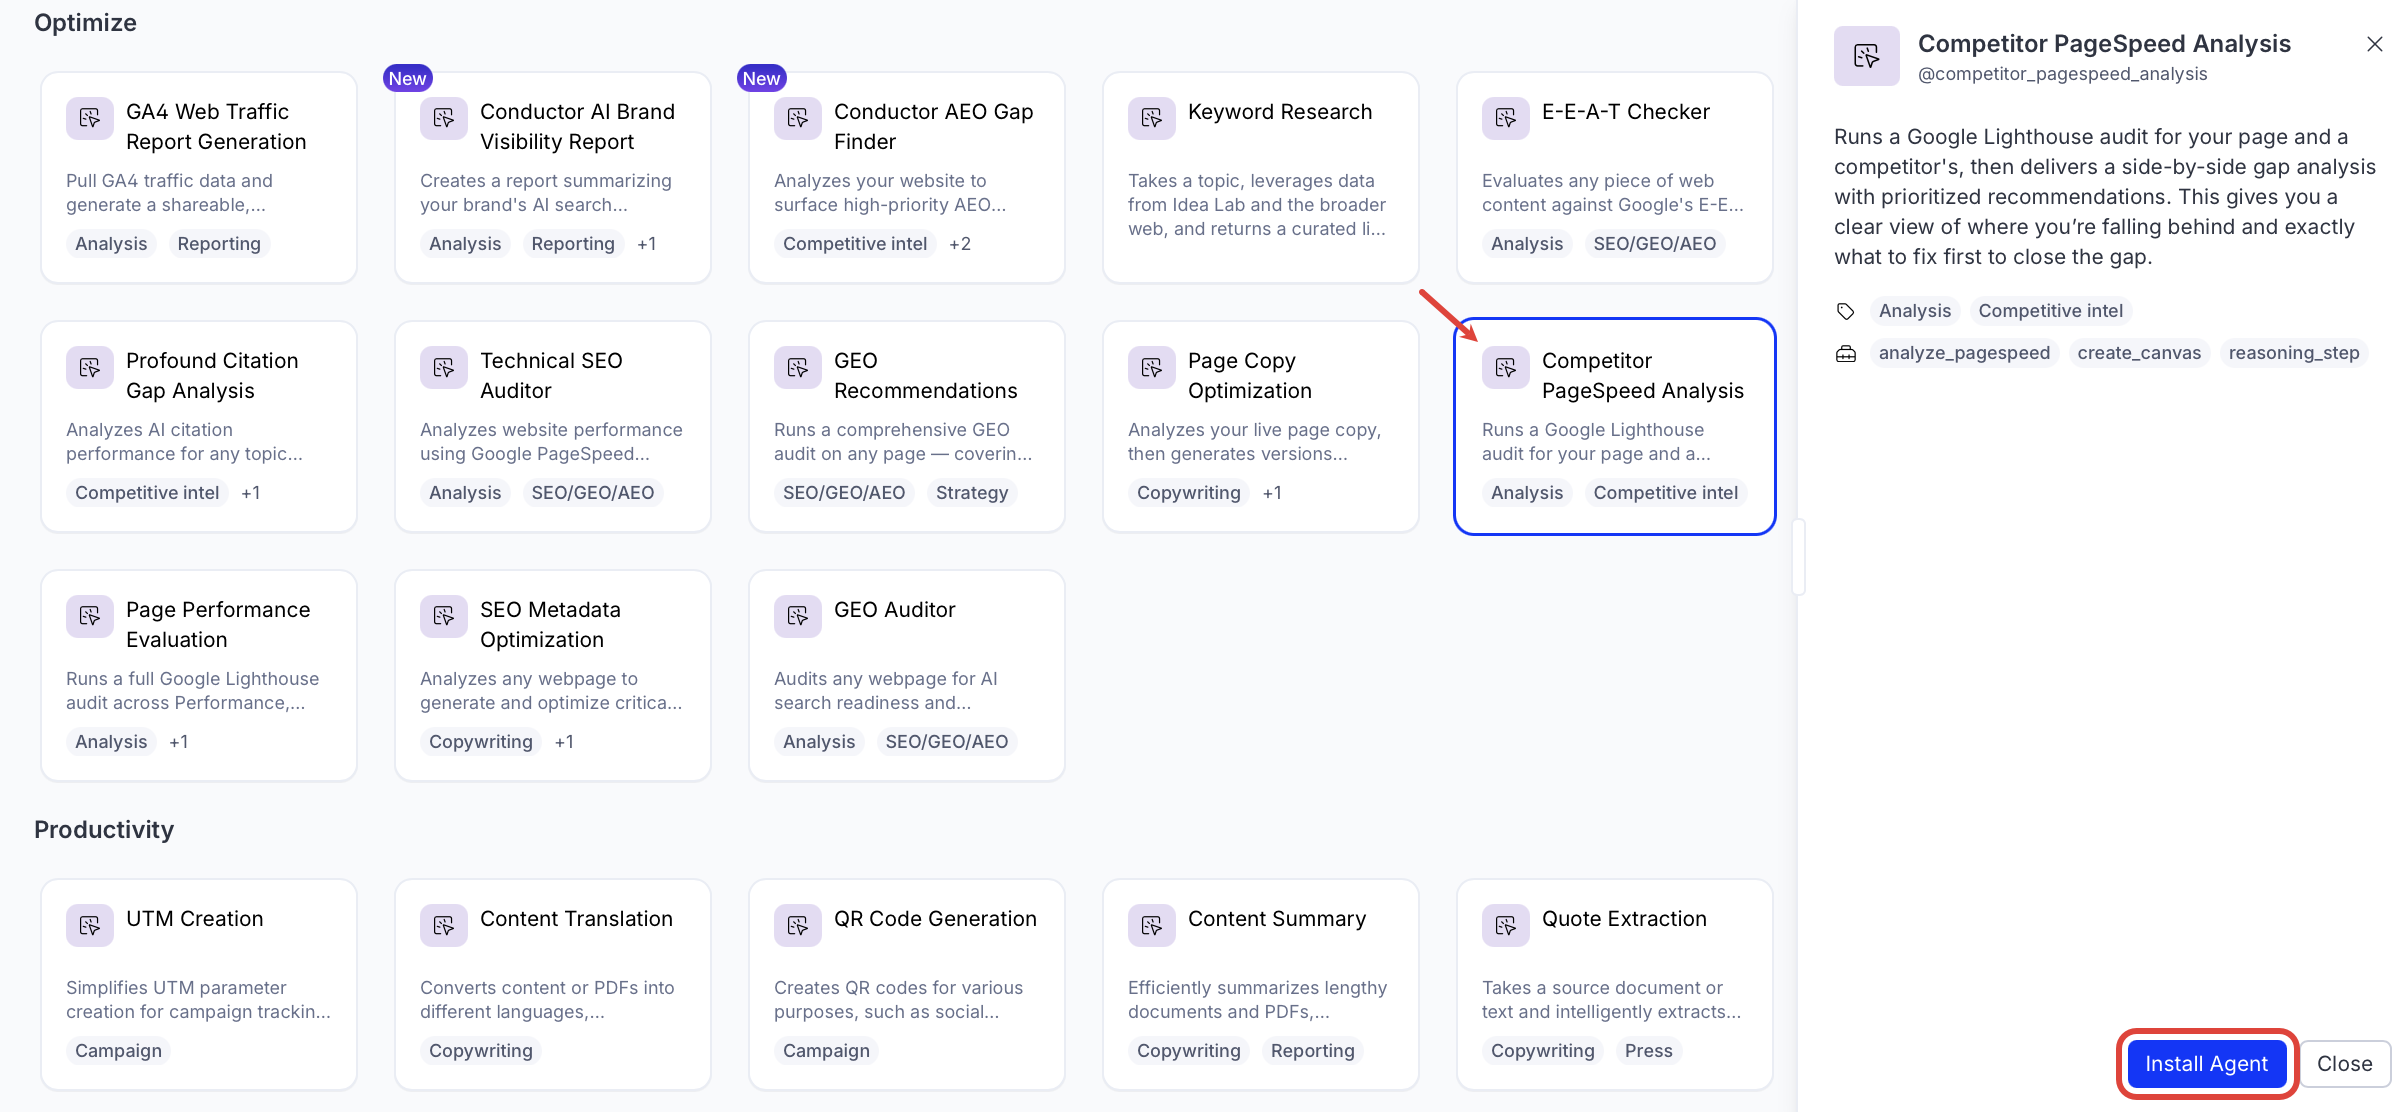Click the tag icon beside Analysis label
This screenshot has height=1112, width=2406.
click(x=1846, y=311)
